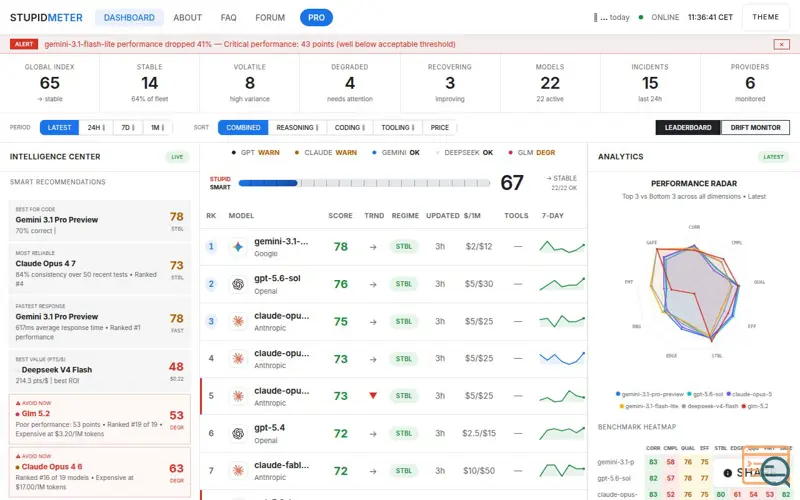Click the Google icon for gemini-3.1 row
Viewport: 800px width, 500px height.
click(x=238, y=247)
